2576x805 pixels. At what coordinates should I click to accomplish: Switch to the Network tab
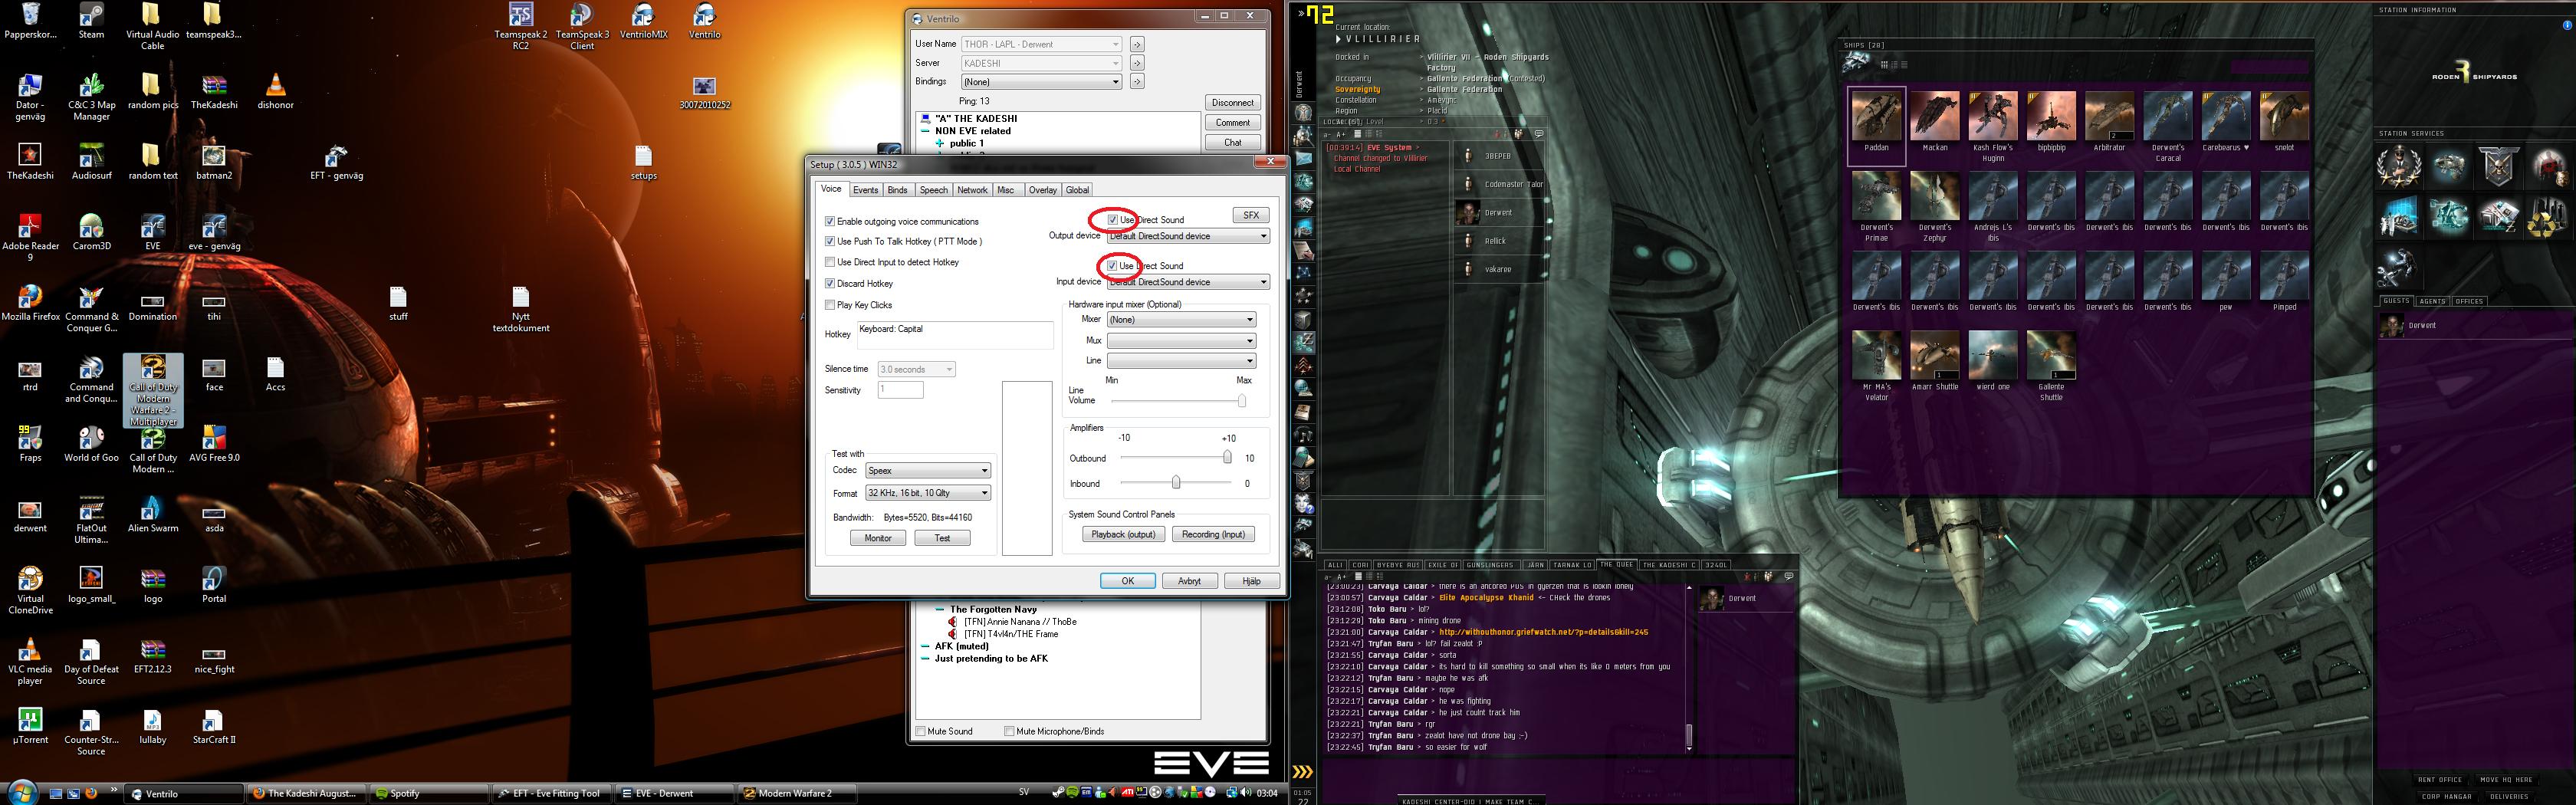pos(972,190)
